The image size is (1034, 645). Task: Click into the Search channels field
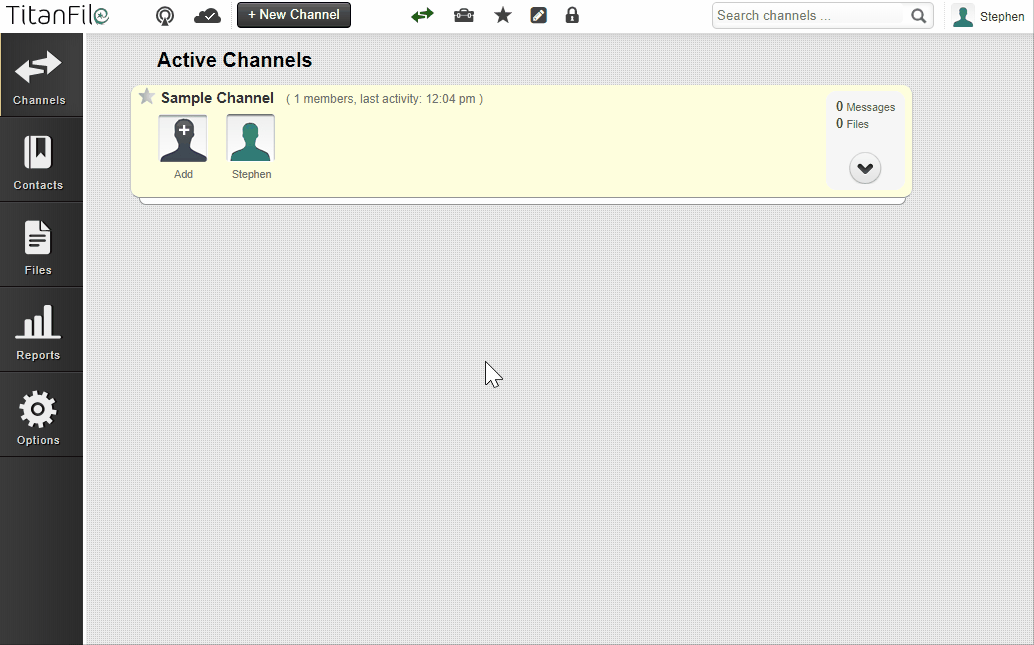point(808,16)
